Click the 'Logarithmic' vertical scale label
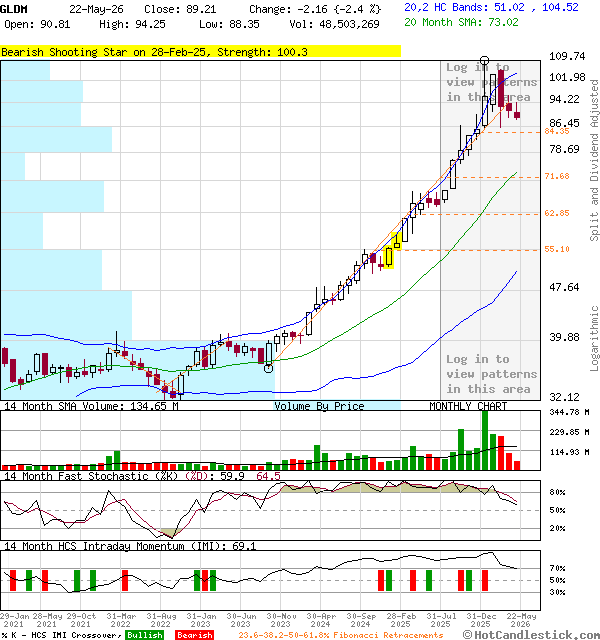600x640 pixels. pos(594,338)
